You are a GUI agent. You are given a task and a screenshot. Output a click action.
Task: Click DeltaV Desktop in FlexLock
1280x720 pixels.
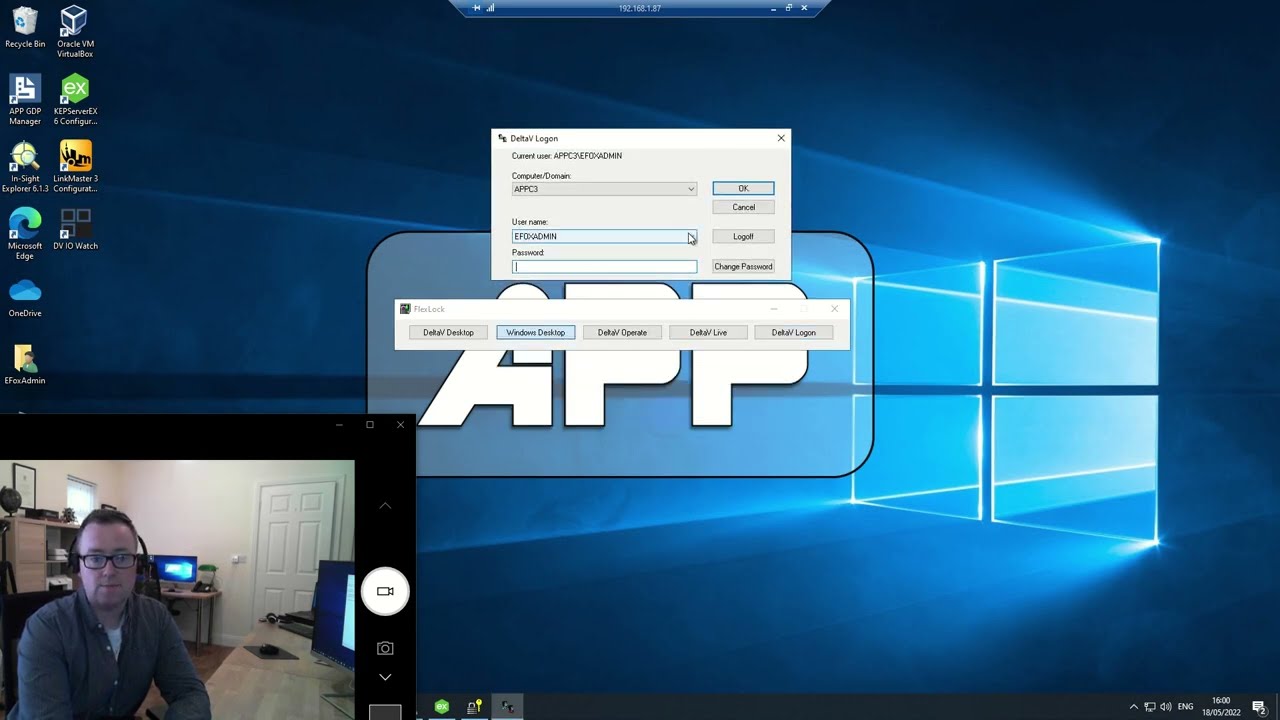[x=448, y=332]
